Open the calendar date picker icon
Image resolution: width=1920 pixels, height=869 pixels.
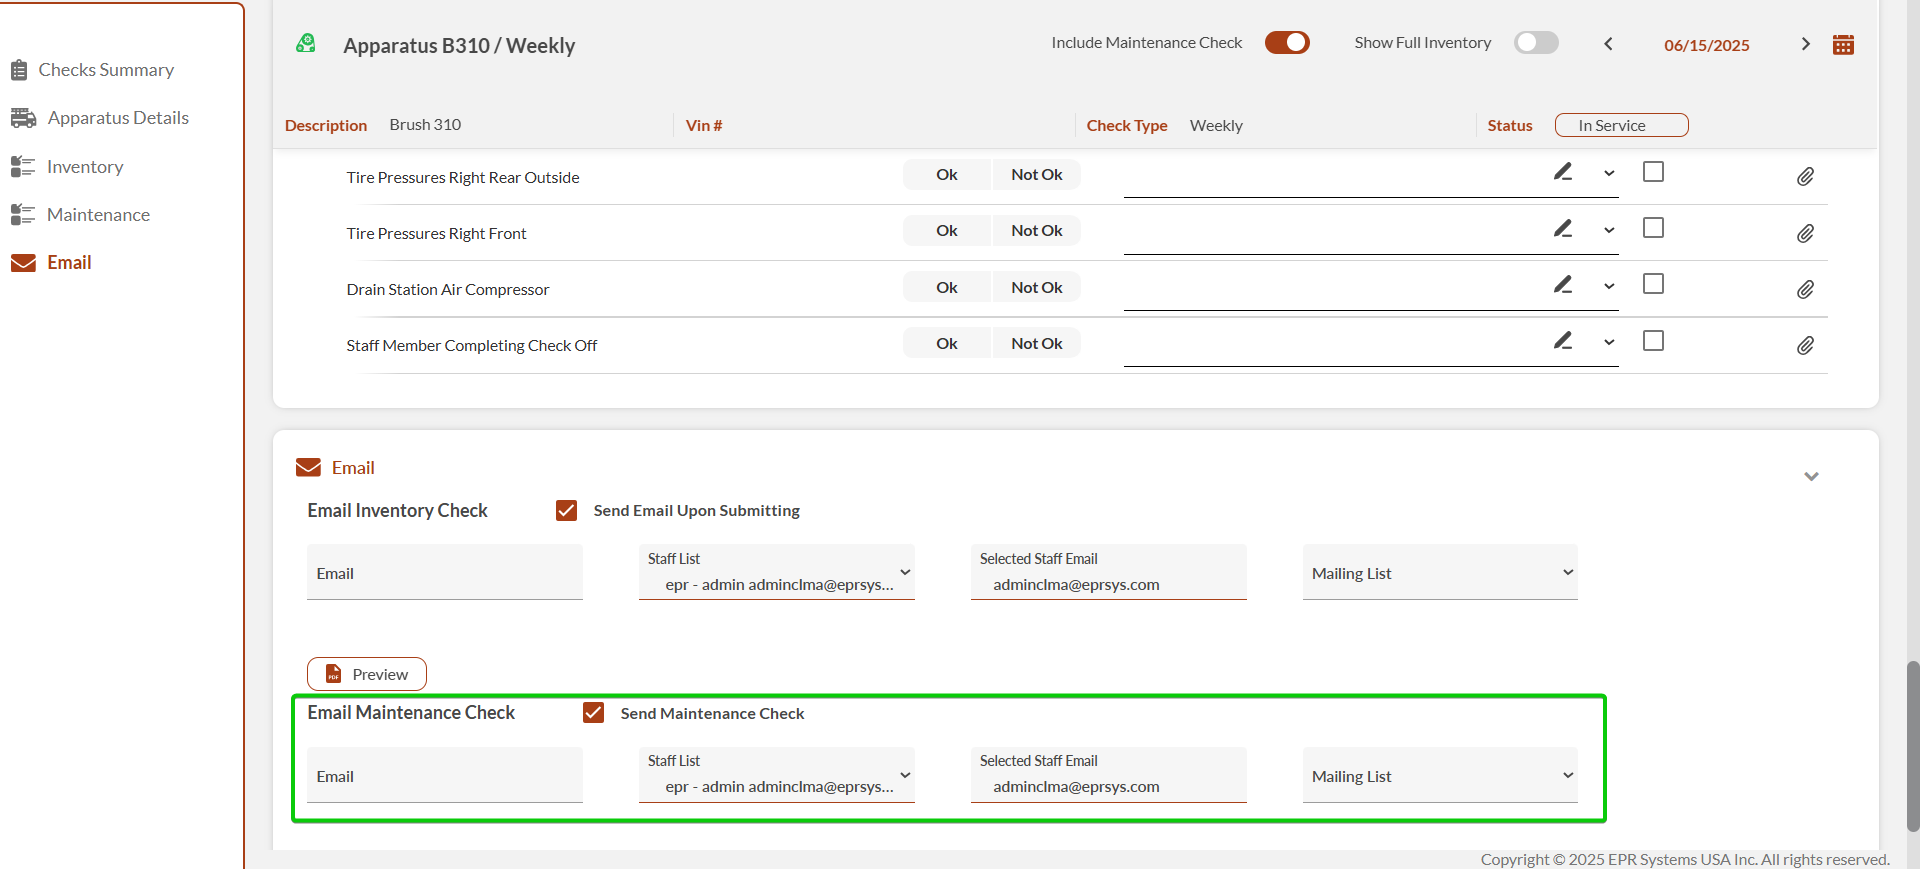(x=1843, y=45)
